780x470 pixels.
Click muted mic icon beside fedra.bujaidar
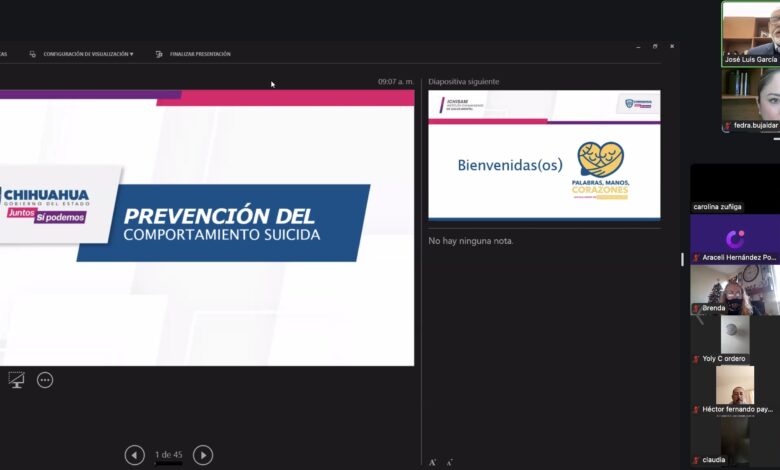pyautogui.click(x=728, y=125)
